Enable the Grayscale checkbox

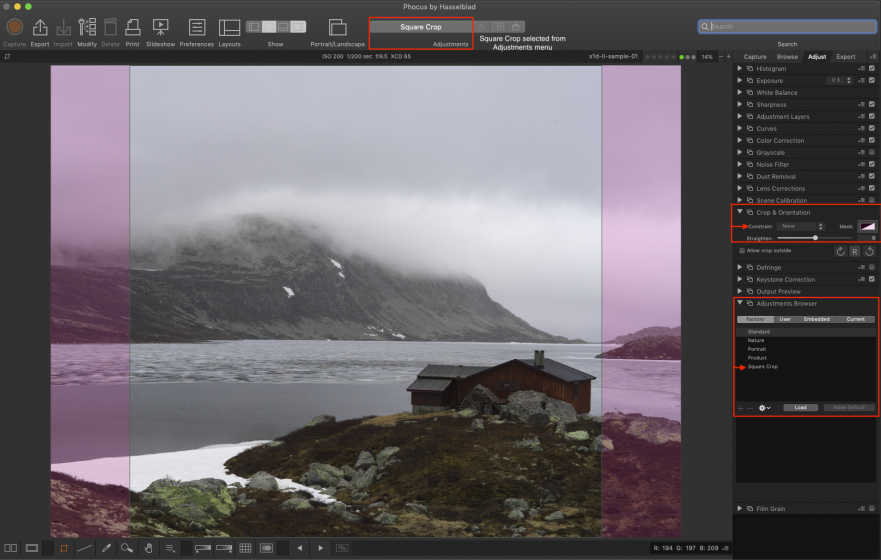pyautogui.click(x=872, y=152)
